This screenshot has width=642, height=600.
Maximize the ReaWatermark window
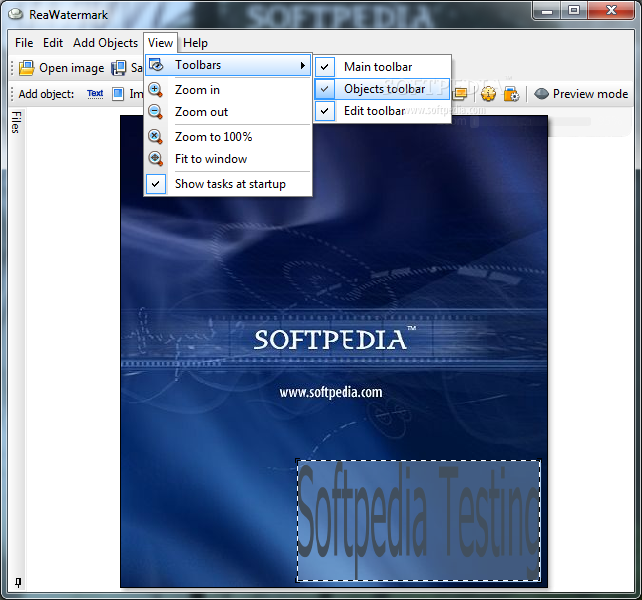point(574,11)
